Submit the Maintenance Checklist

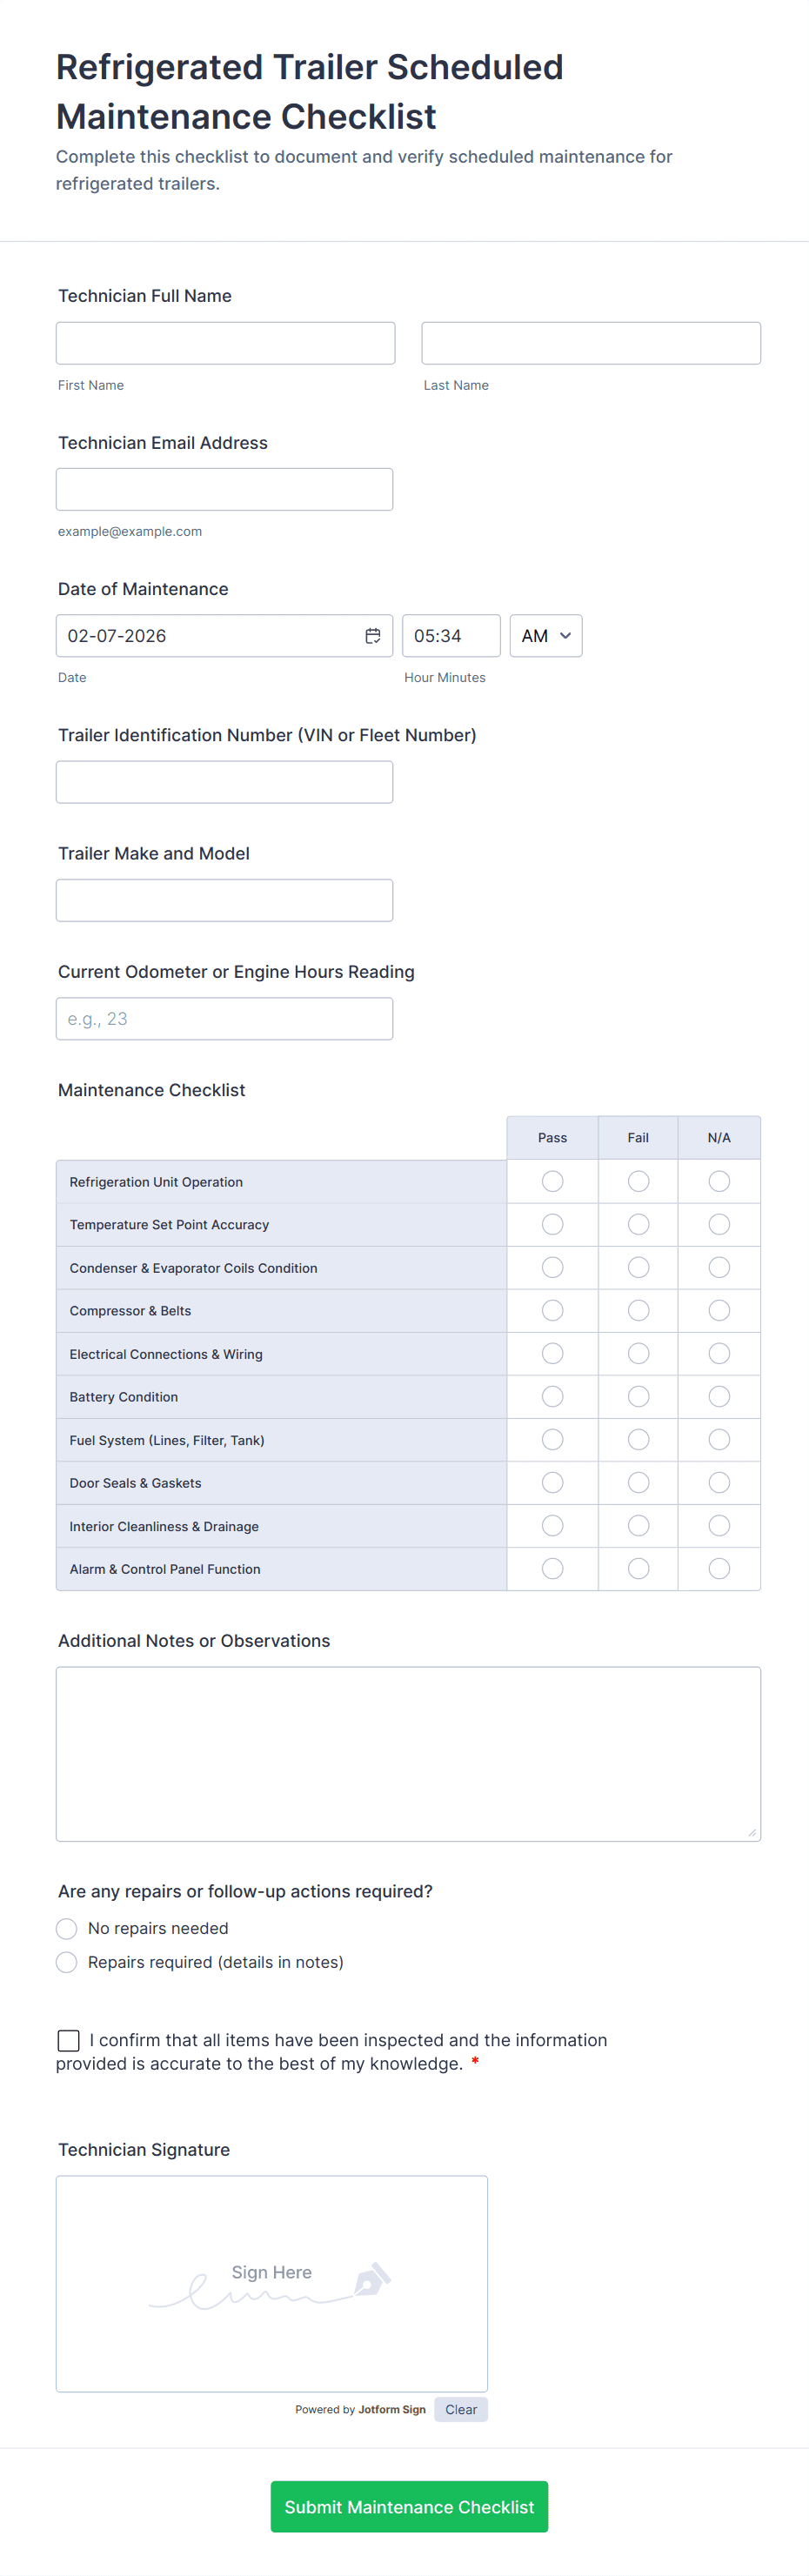pos(409,2507)
